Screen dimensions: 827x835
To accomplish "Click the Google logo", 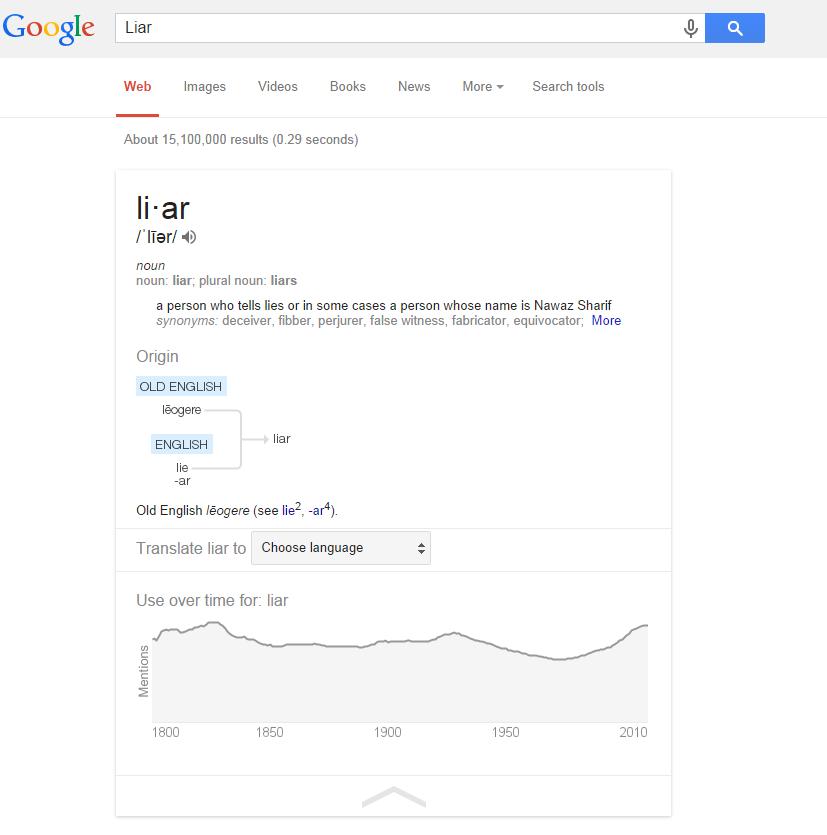I will click(48, 28).
